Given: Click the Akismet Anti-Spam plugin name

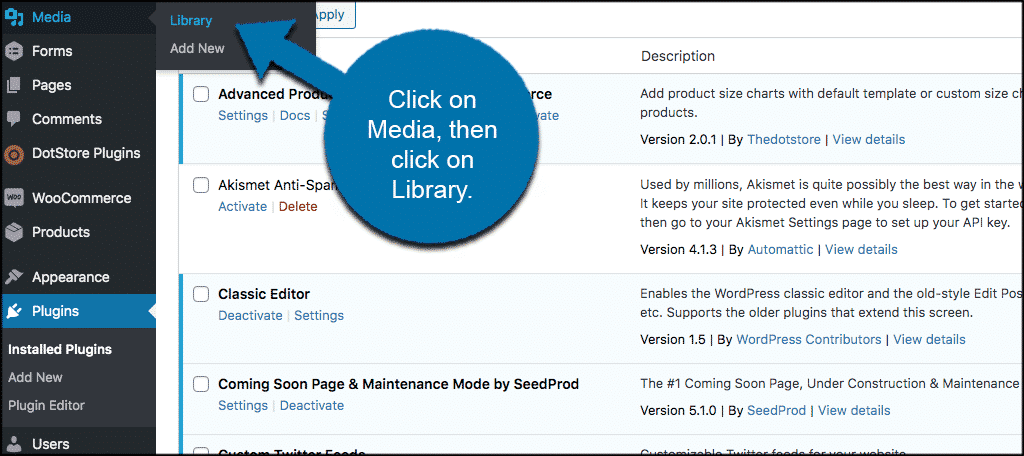Looking at the screenshot, I should [x=278, y=186].
